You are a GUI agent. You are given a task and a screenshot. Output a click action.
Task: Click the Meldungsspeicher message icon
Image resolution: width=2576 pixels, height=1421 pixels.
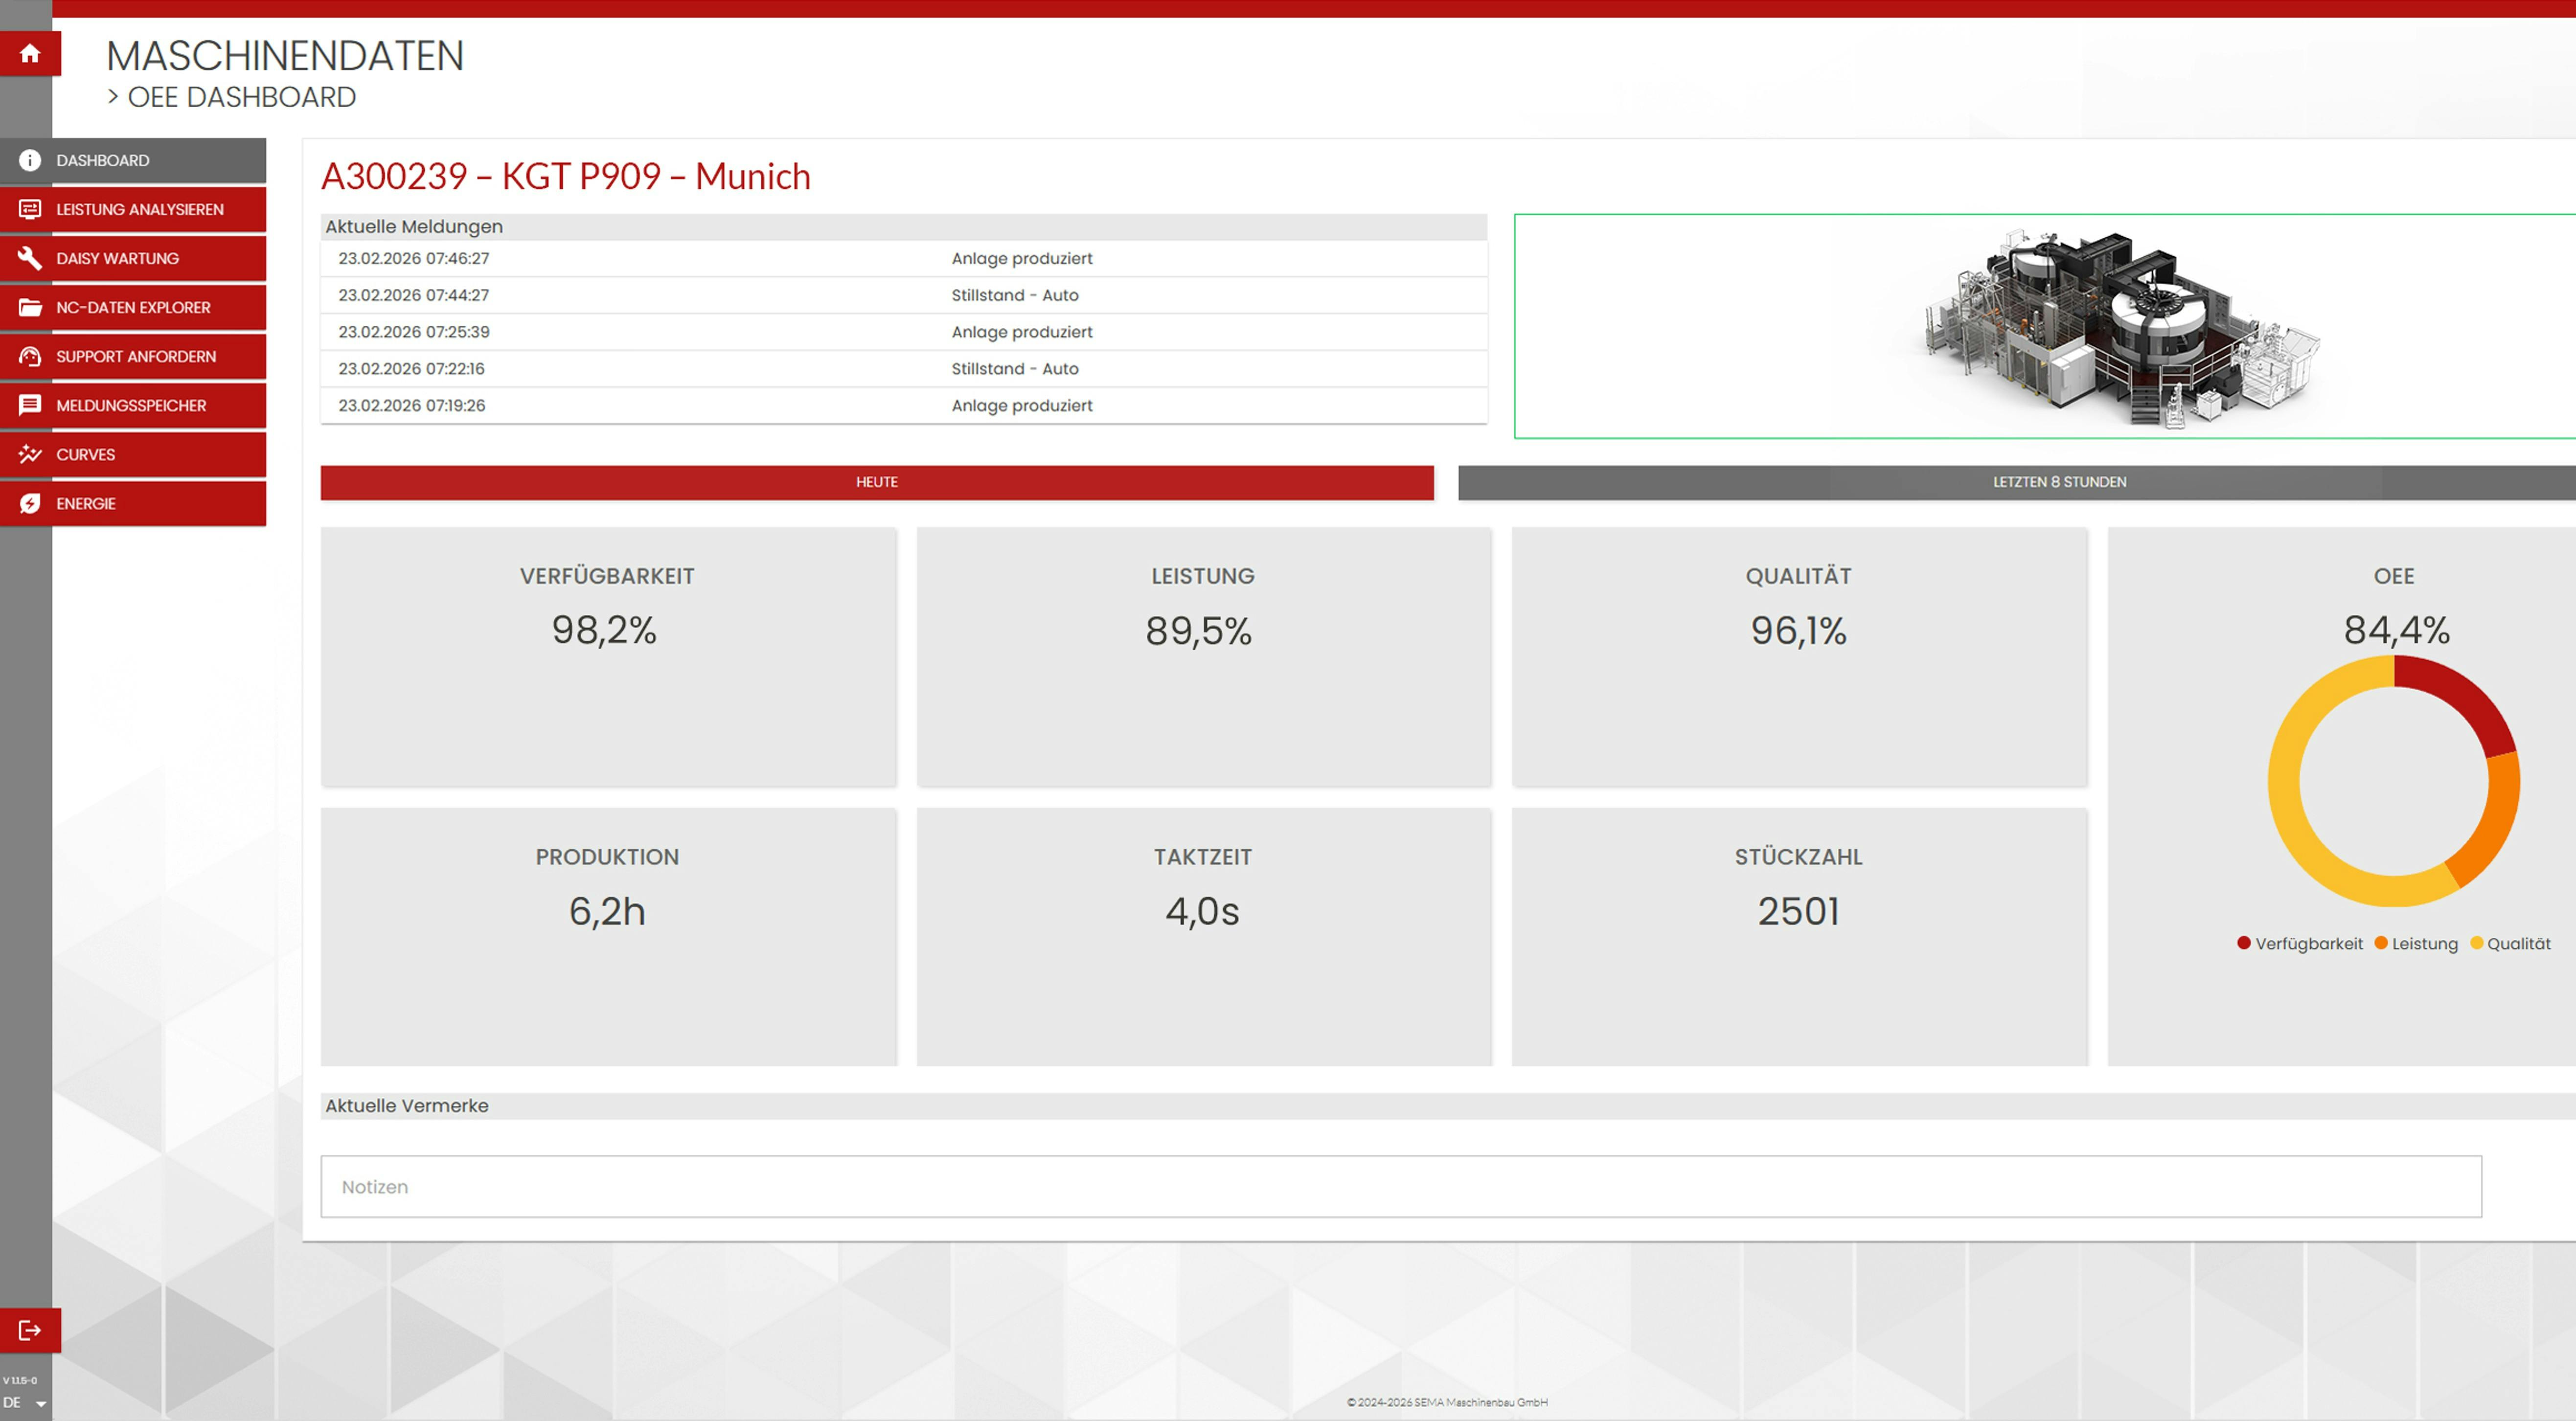[30, 405]
